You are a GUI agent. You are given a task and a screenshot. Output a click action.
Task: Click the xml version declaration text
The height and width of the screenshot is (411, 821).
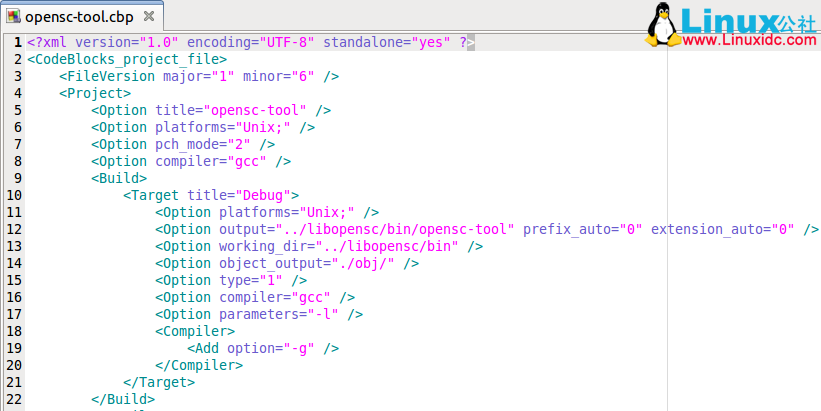[251, 42]
